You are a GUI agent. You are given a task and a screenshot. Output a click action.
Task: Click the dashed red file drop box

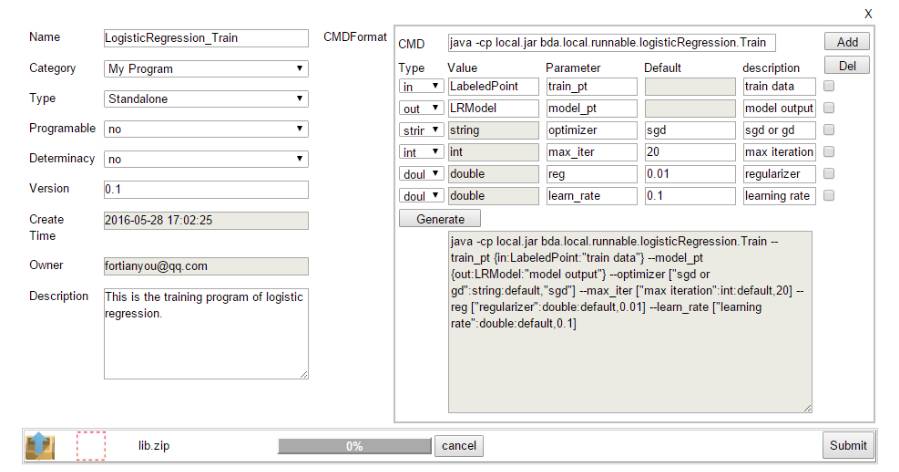pyautogui.click(x=91, y=446)
